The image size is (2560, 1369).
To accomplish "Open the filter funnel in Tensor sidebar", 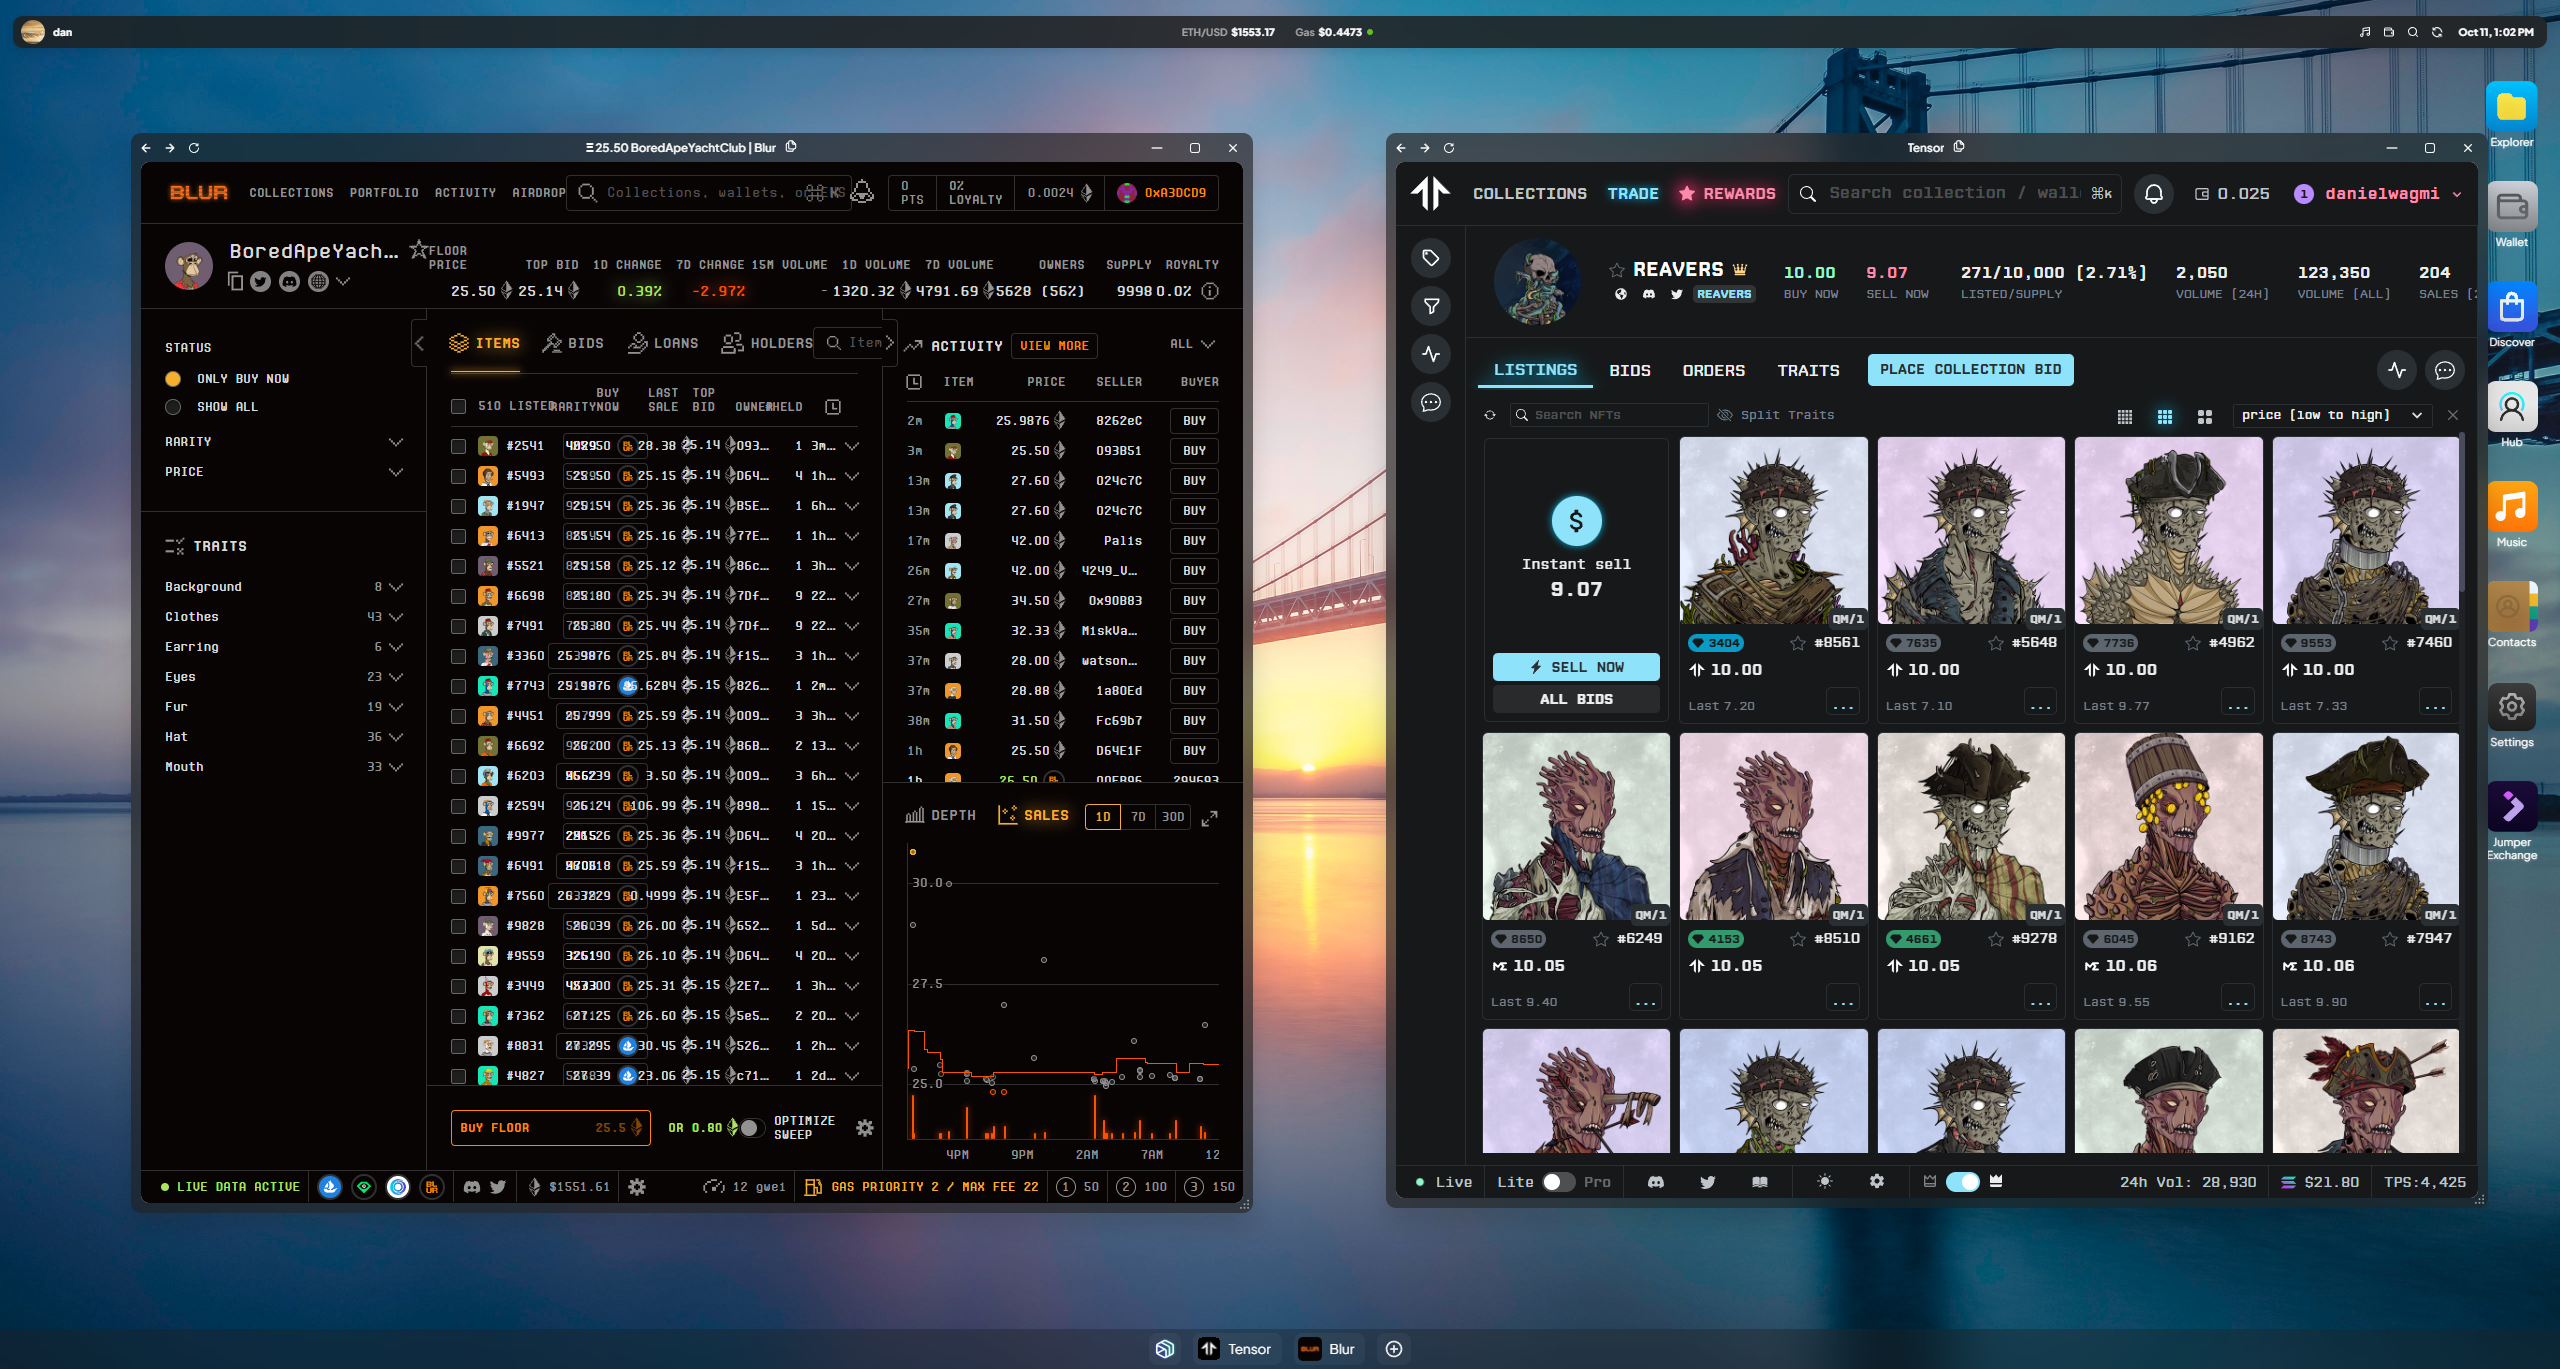I will tap(1431, 306).
